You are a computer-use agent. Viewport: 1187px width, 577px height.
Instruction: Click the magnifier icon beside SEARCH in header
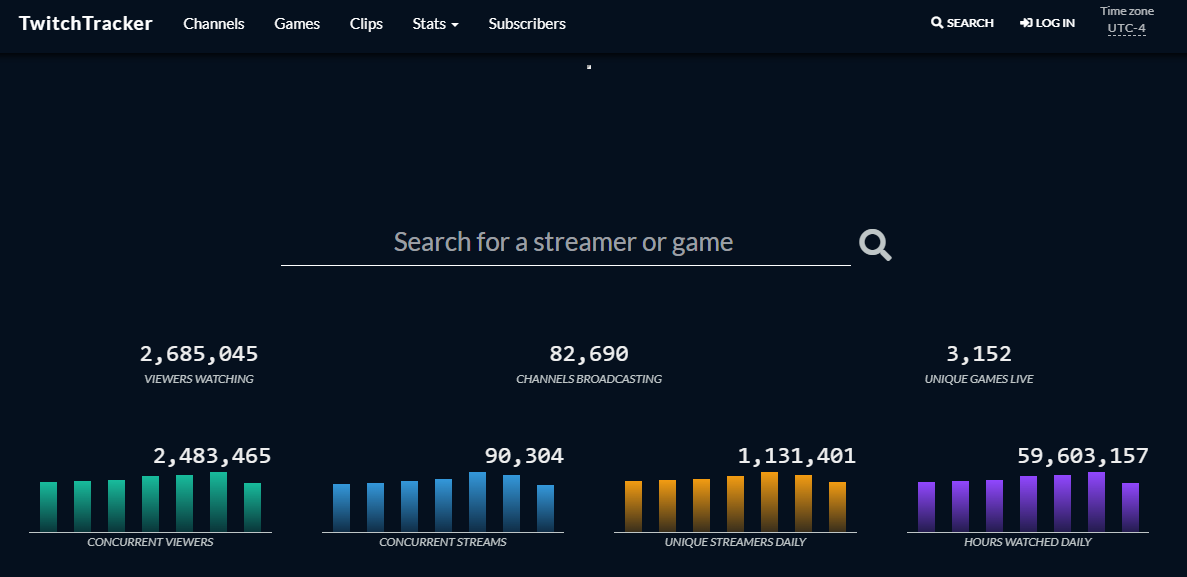click(x=937, y=23)
